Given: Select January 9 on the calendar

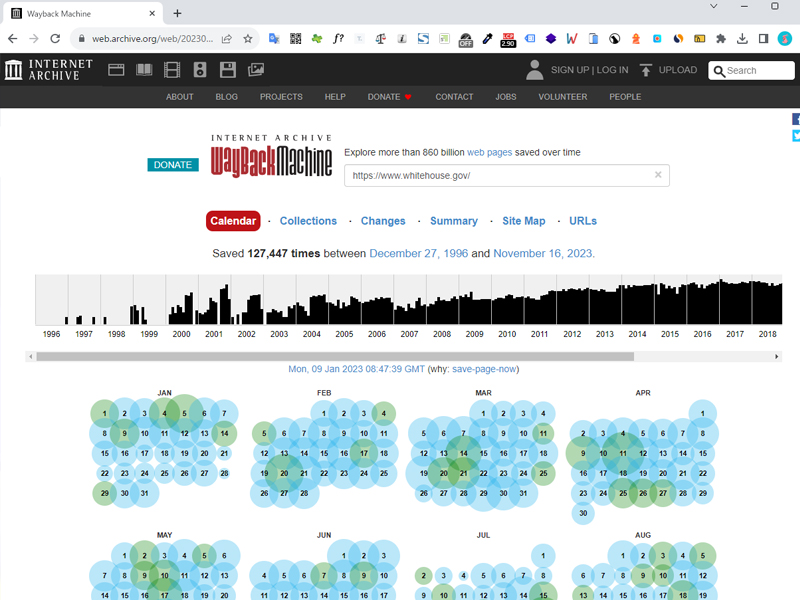Looking at the screenshot, I should coord(124,434).
